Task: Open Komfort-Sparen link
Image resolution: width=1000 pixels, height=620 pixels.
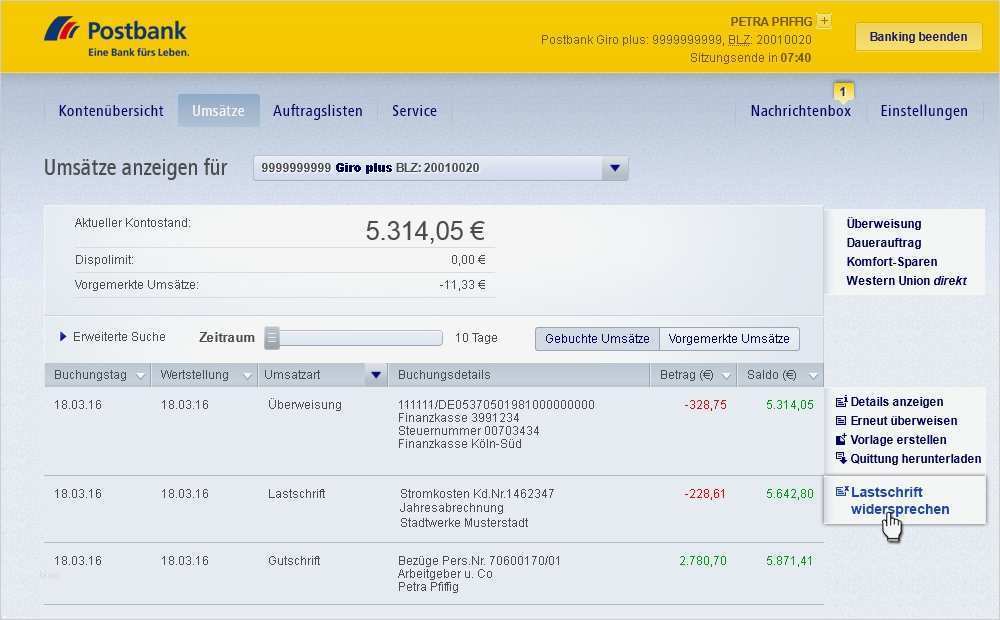Action: tap(892, 262)
